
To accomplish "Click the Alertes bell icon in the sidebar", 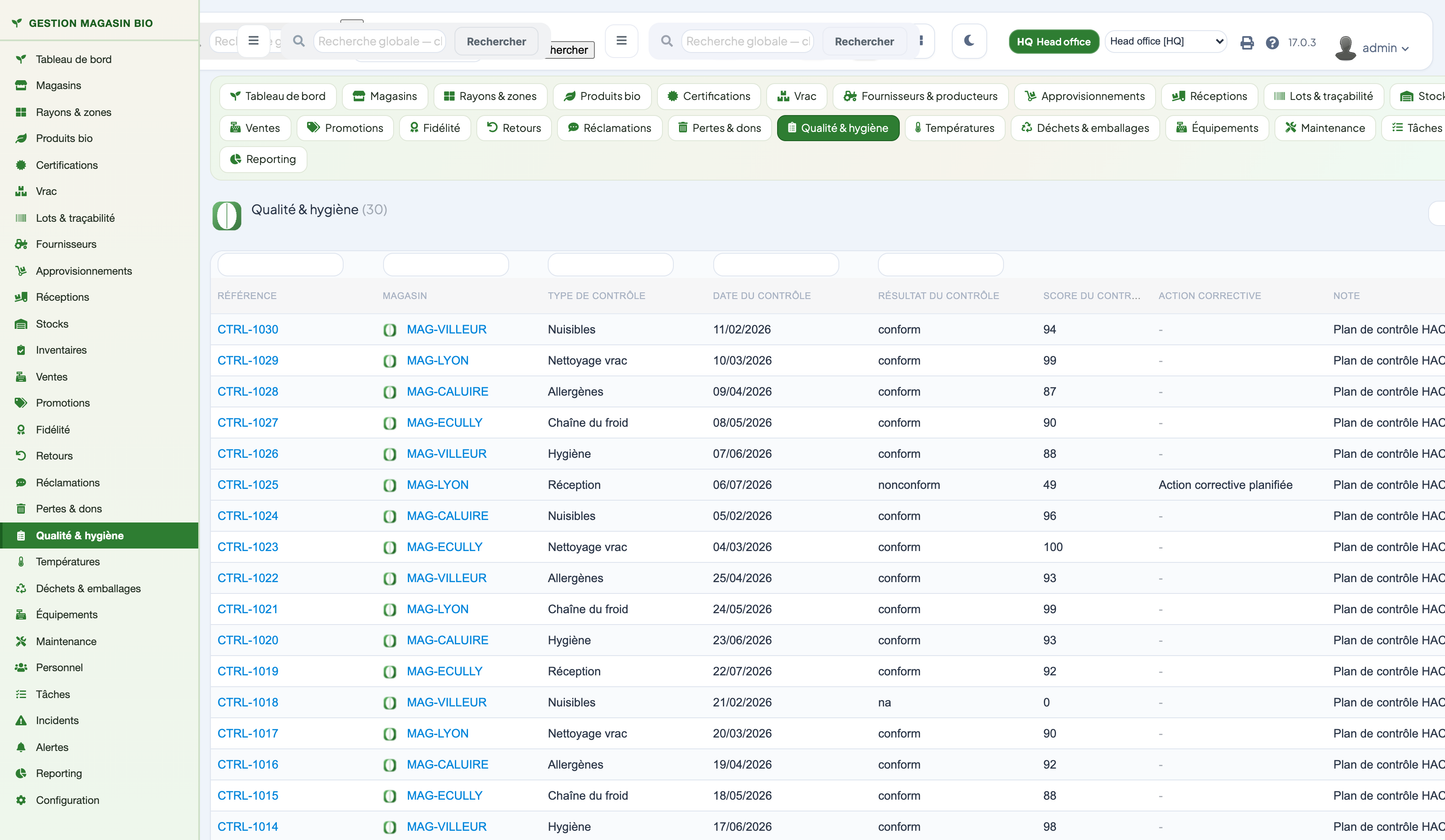I will click(x=21, y=747).
